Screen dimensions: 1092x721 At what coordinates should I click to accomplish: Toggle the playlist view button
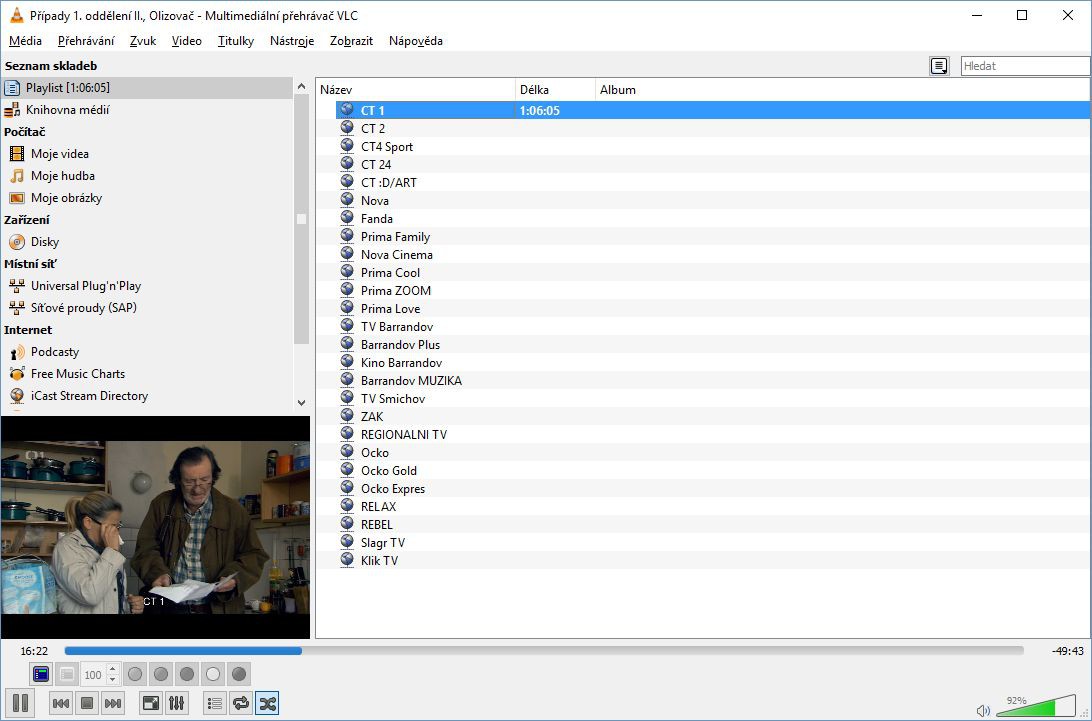(x=215, y=704)
